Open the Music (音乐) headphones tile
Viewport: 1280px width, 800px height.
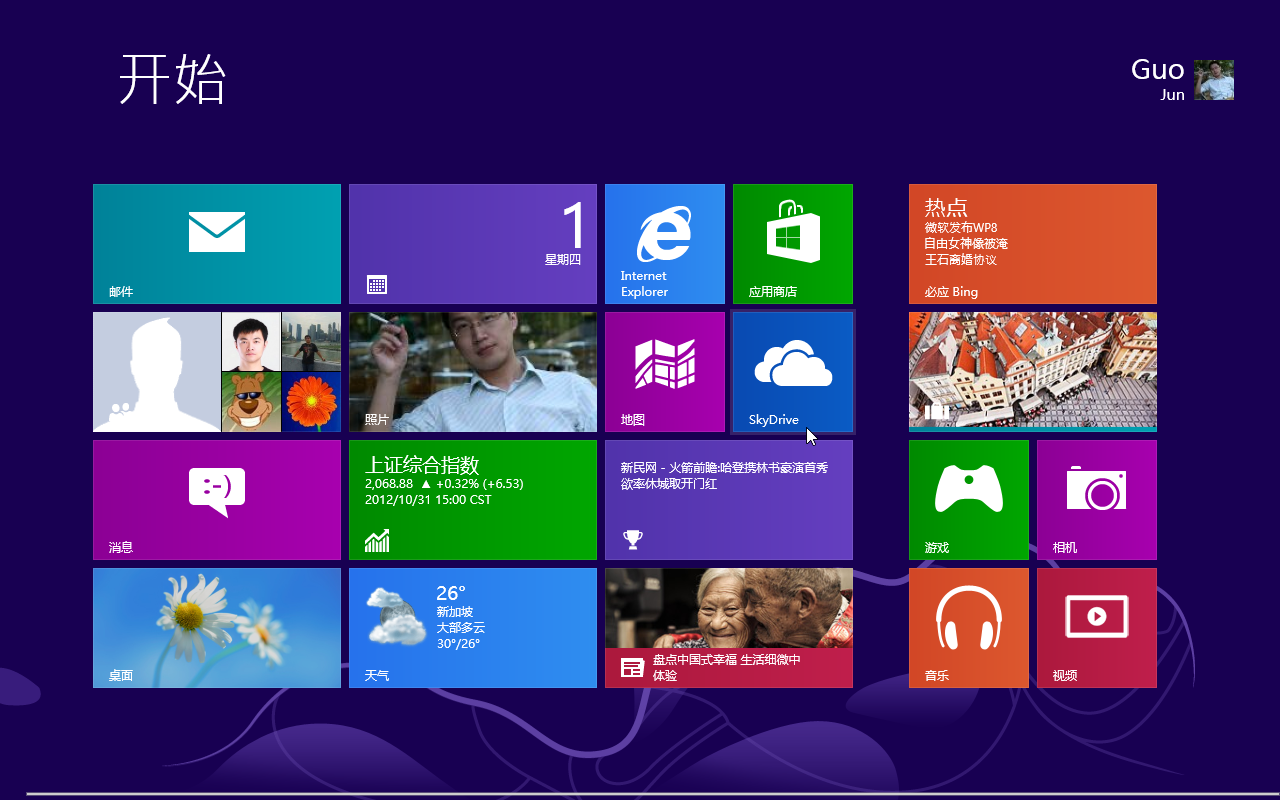point(968,627)
